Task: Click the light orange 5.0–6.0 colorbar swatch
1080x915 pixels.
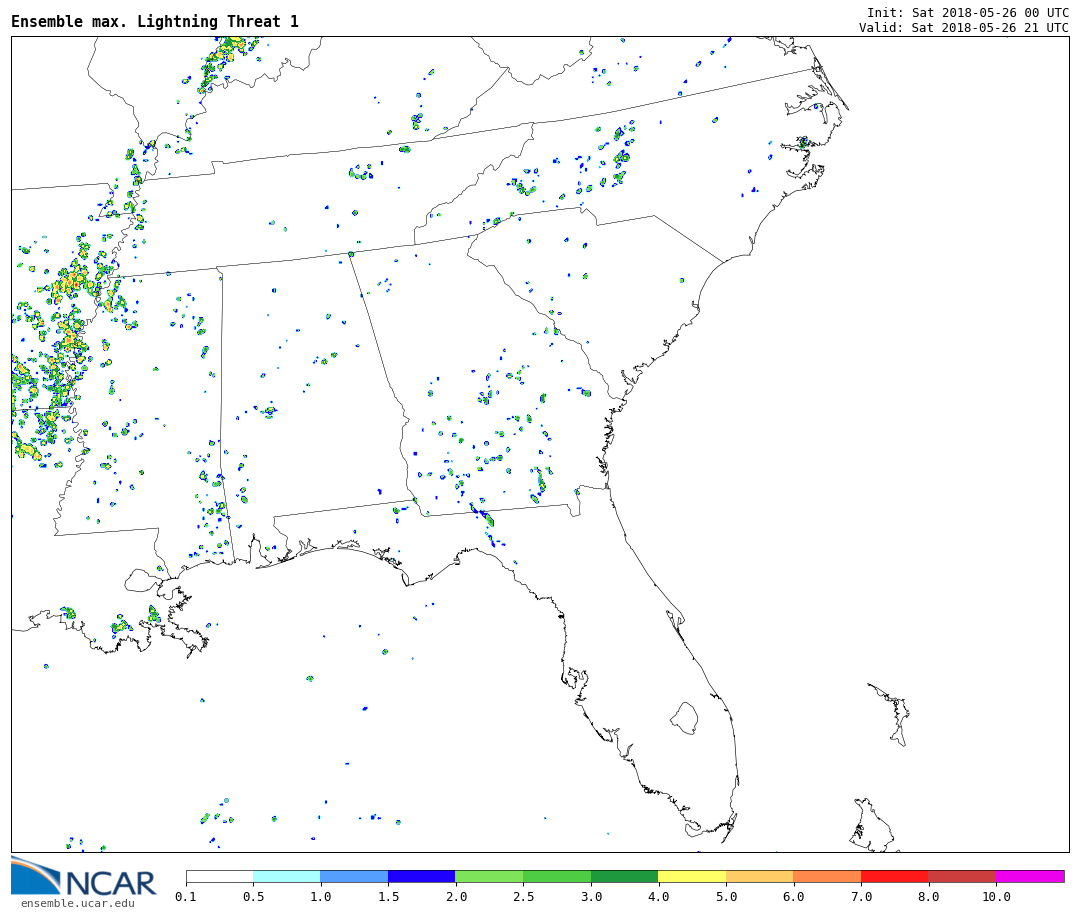Action: 760,876
